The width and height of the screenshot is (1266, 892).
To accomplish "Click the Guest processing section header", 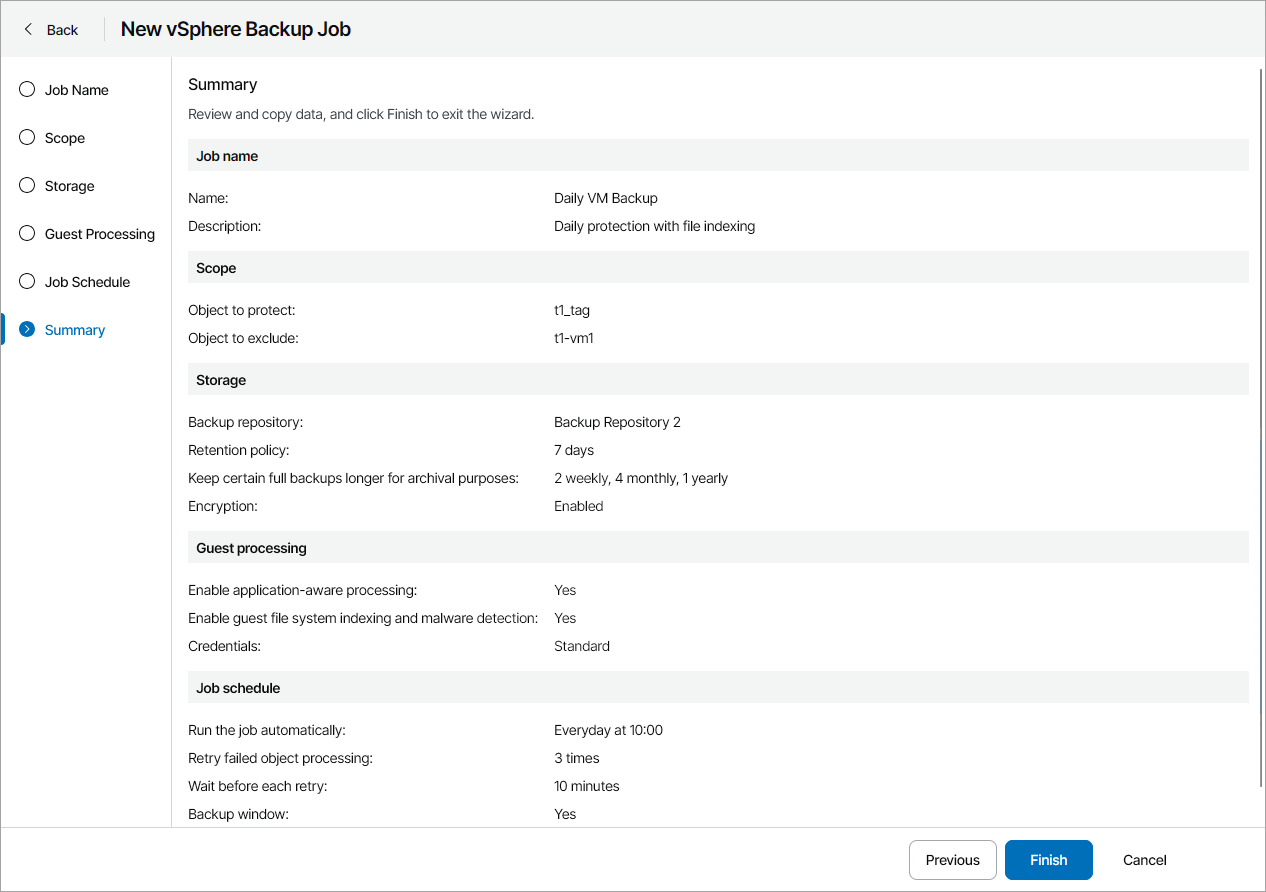I will [718, 548].
